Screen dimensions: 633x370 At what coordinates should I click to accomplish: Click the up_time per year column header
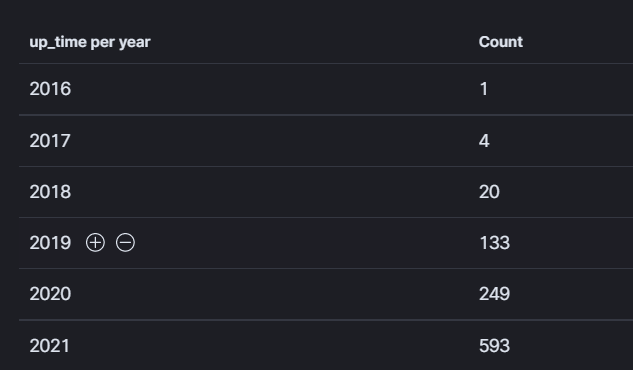(x=90, y=42)
